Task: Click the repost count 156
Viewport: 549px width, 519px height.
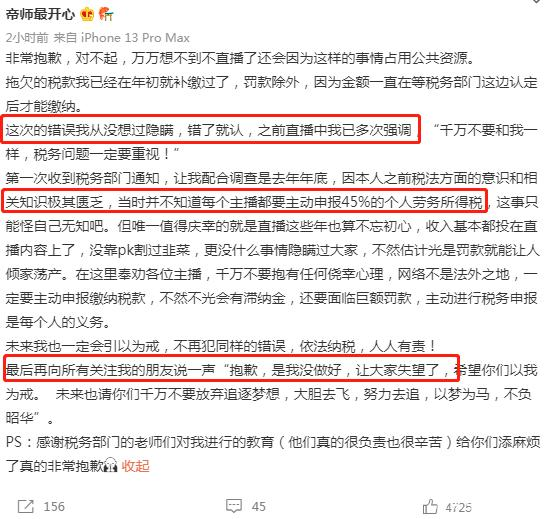Action: (54, 507)
